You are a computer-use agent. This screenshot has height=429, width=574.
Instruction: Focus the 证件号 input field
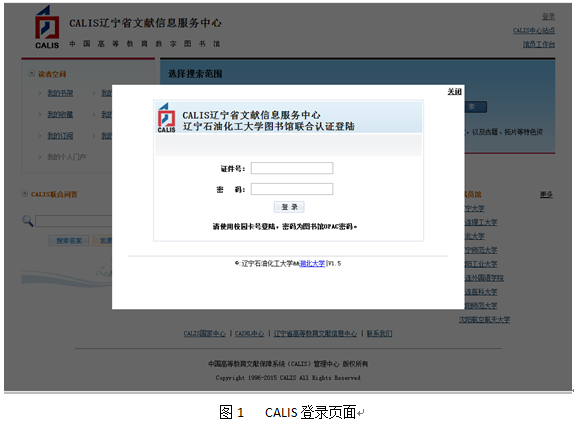(292, 168)
